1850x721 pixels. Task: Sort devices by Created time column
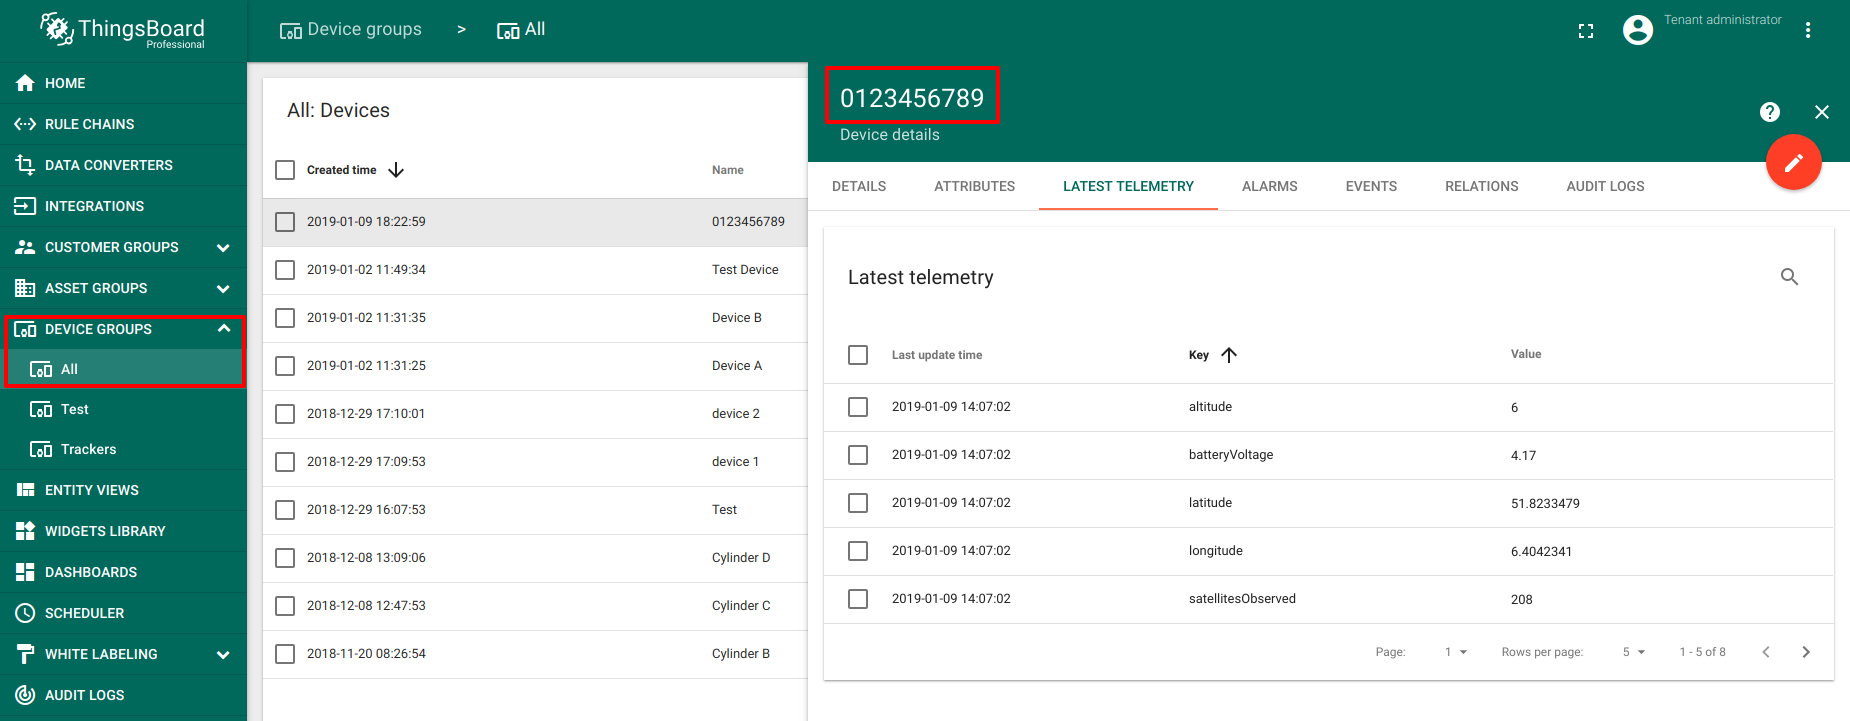point(342,170)
